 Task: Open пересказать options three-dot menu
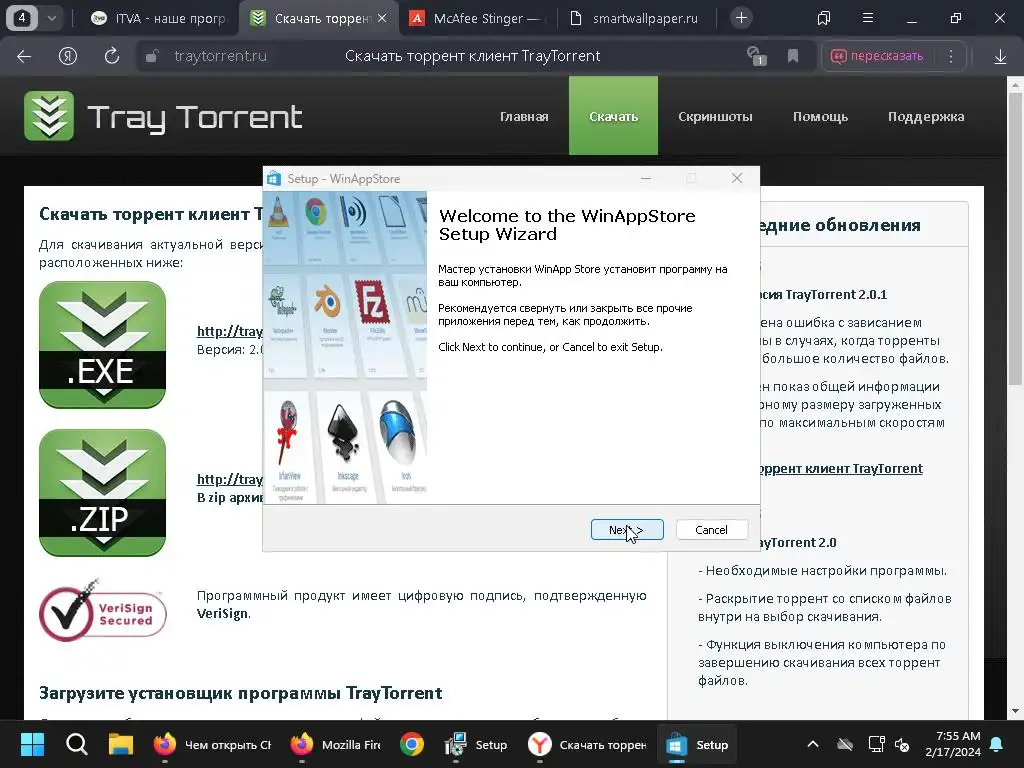pyautogui.click(x=951, y=56)
